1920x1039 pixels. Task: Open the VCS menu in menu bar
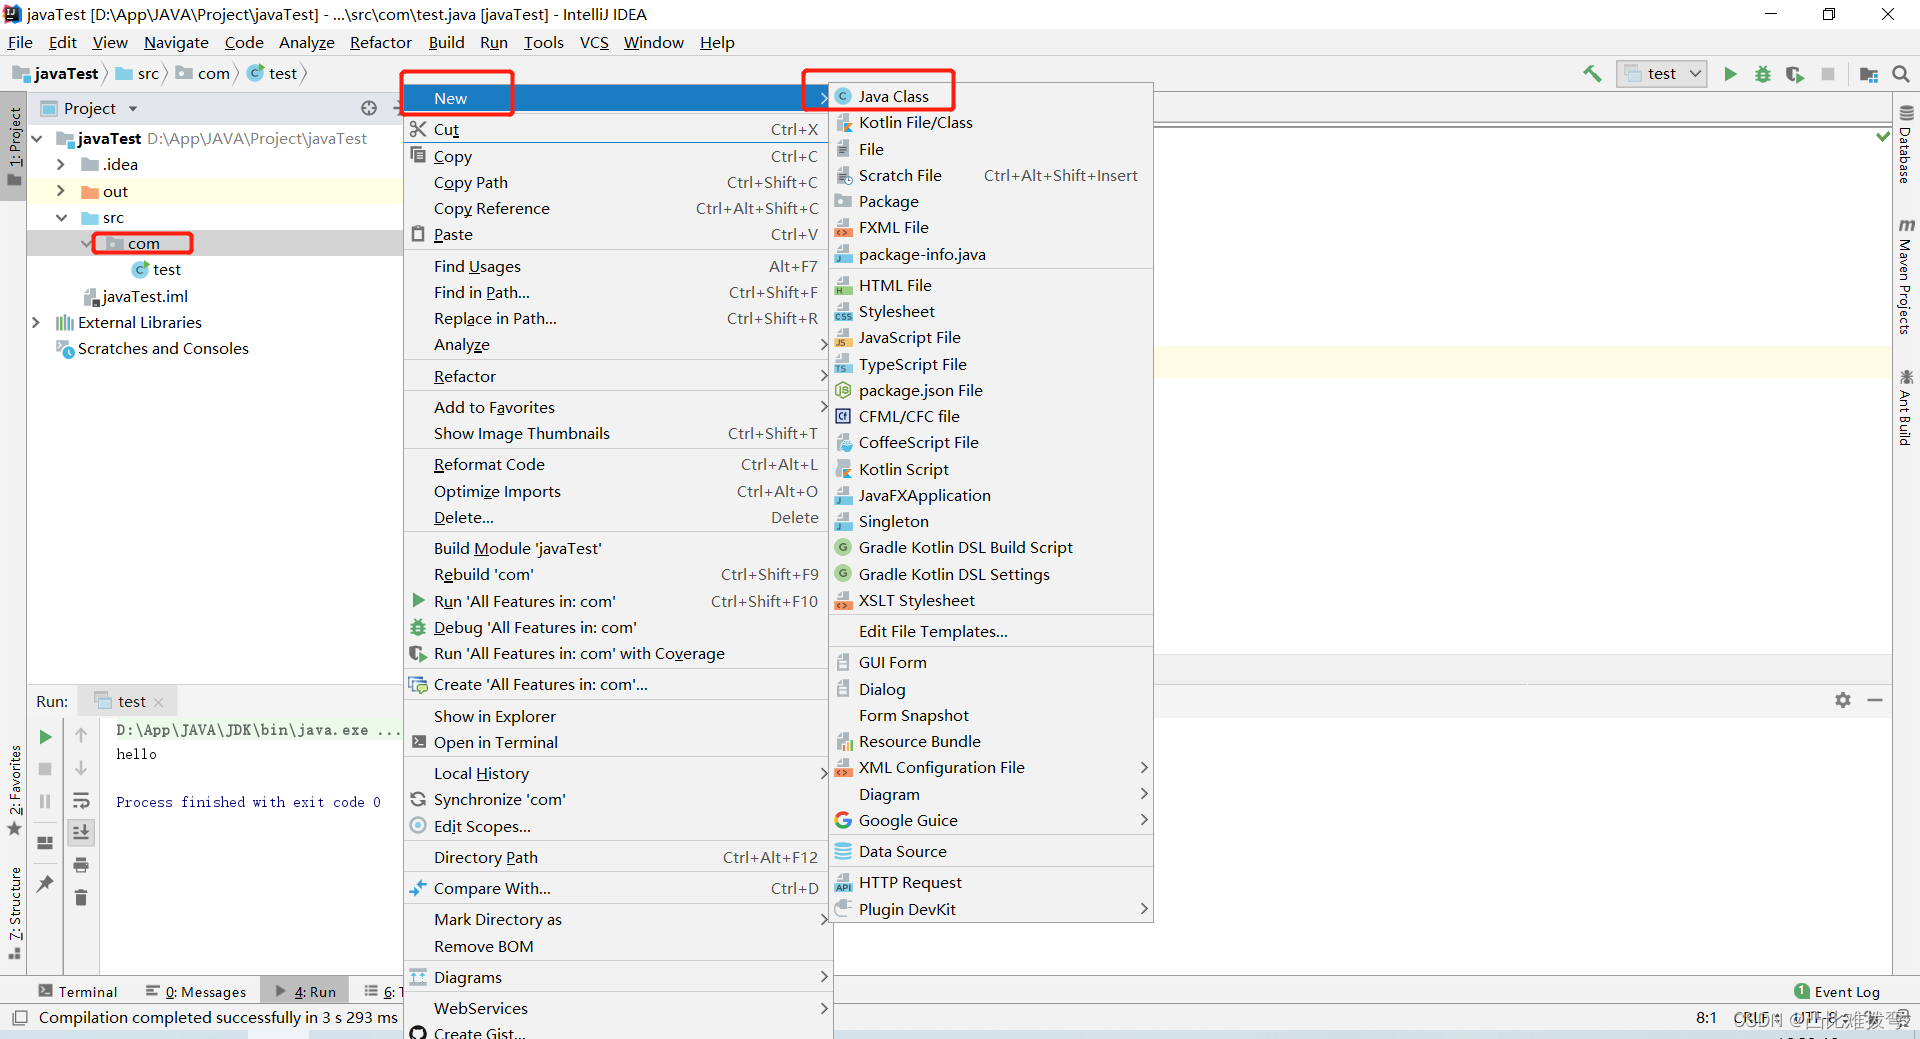coord(594,42)
